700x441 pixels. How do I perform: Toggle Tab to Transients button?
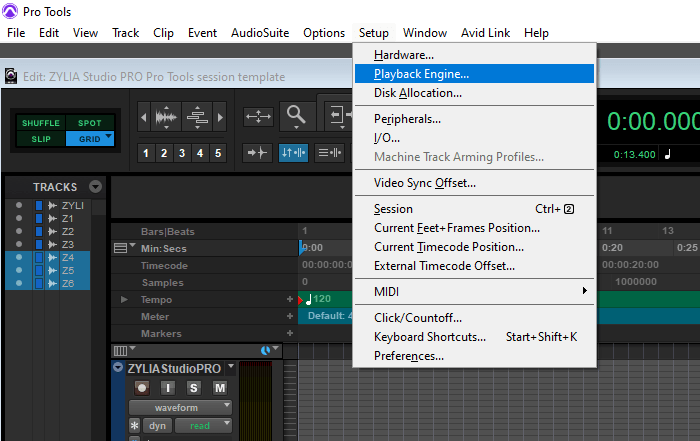click(x=257, y=153)
